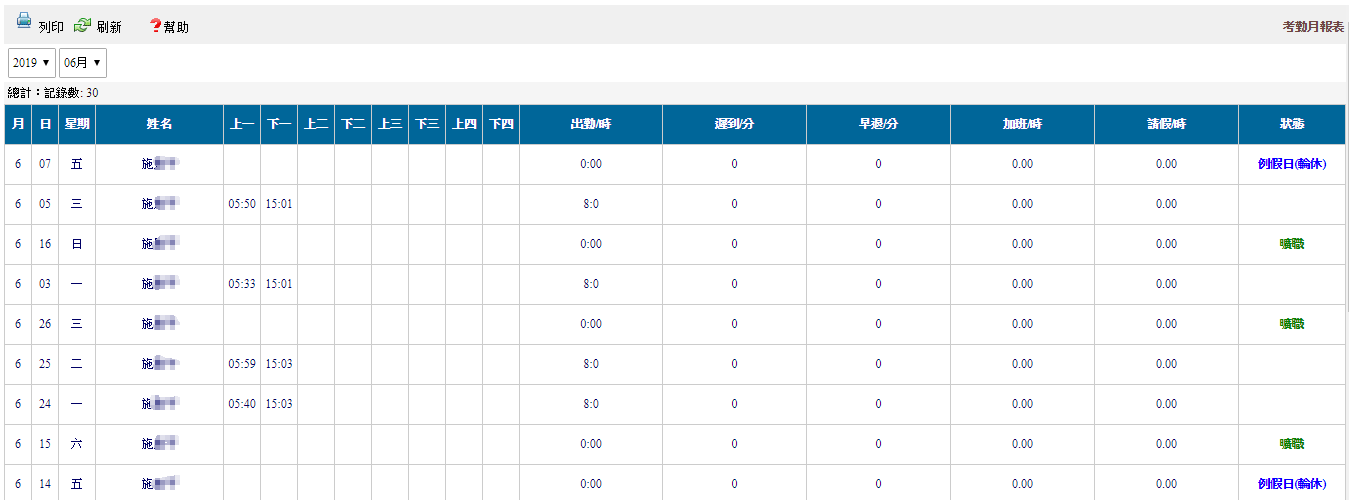The image size is (1349, 500).
Task: Click the 星期 column header
Action: (x=76, y=125)
